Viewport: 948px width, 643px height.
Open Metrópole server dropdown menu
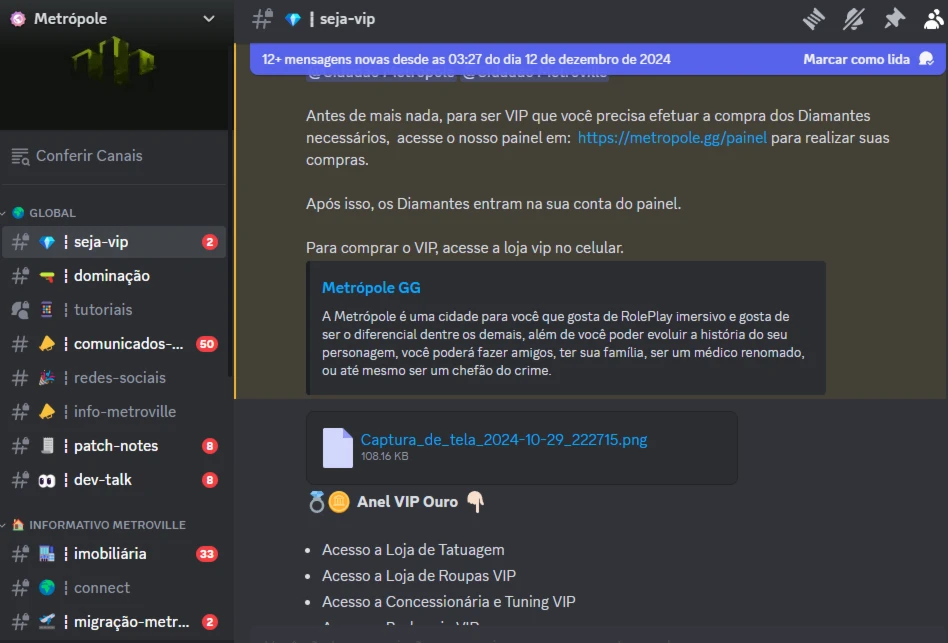209,19
